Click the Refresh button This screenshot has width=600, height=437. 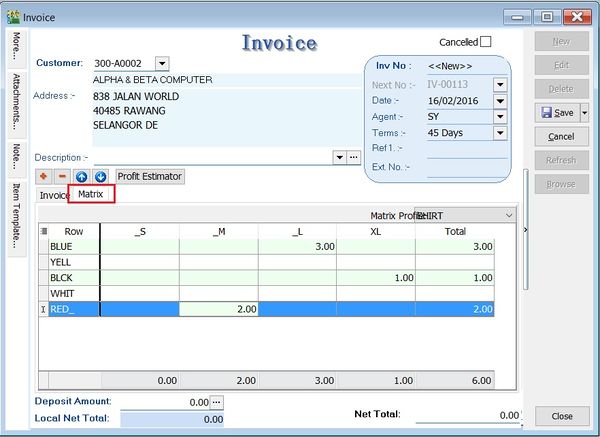561,160
